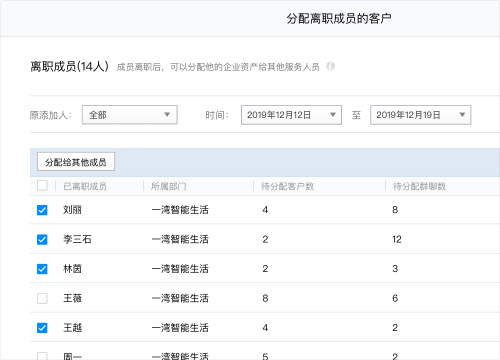The height and width of the screenshot is (360, 500).
Task: Click the 已离职成员 column header
Action: pos(85,186)
